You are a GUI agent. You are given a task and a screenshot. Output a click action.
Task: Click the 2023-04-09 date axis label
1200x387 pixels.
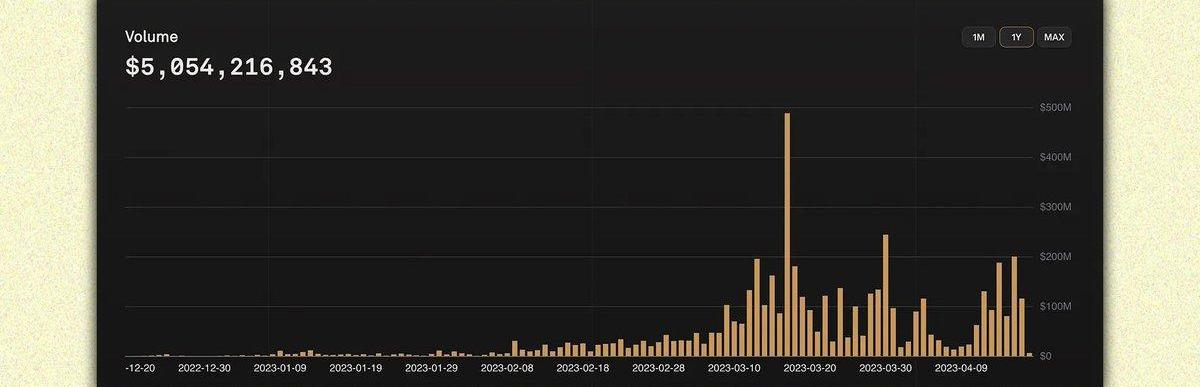tap(961, 368)
